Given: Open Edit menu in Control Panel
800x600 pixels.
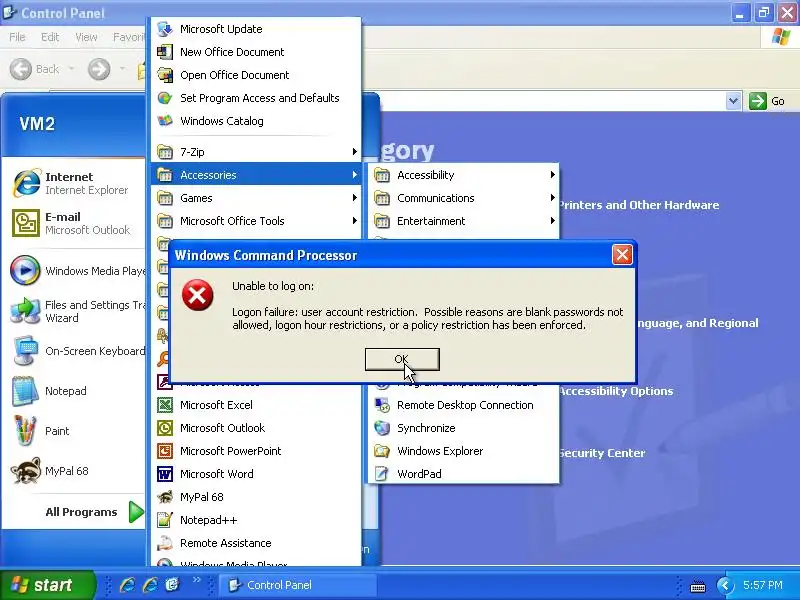Looking at the screenshot, I should [50, 37].
